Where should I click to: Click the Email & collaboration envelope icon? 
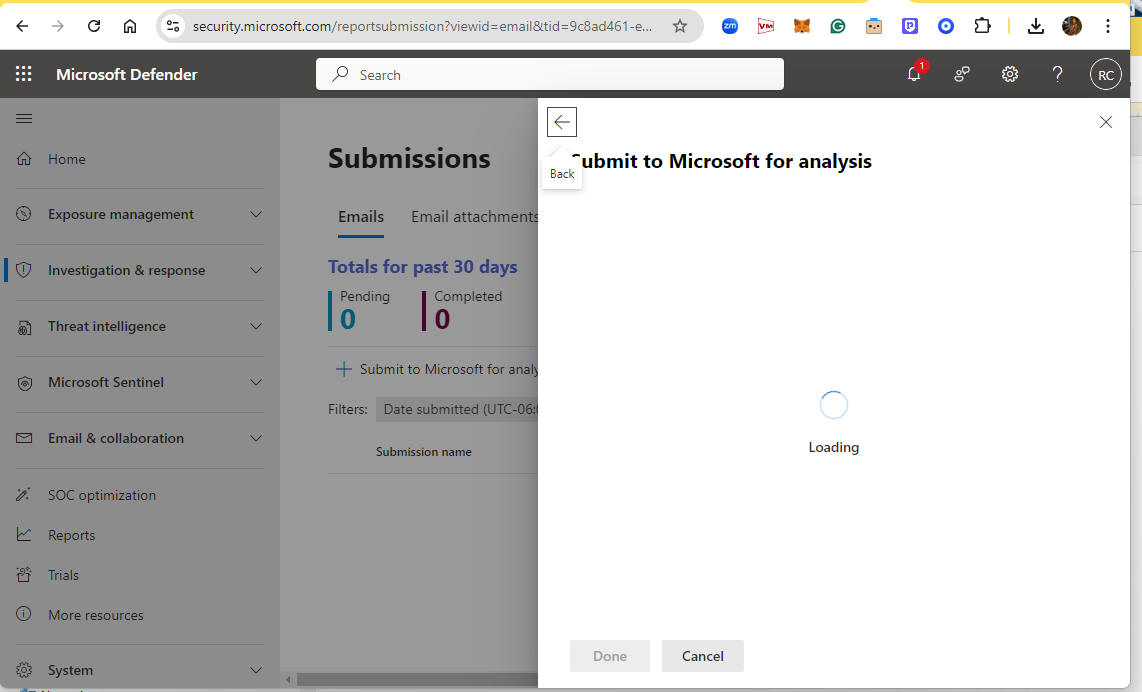pyautogui.click(x=24, y=439)
